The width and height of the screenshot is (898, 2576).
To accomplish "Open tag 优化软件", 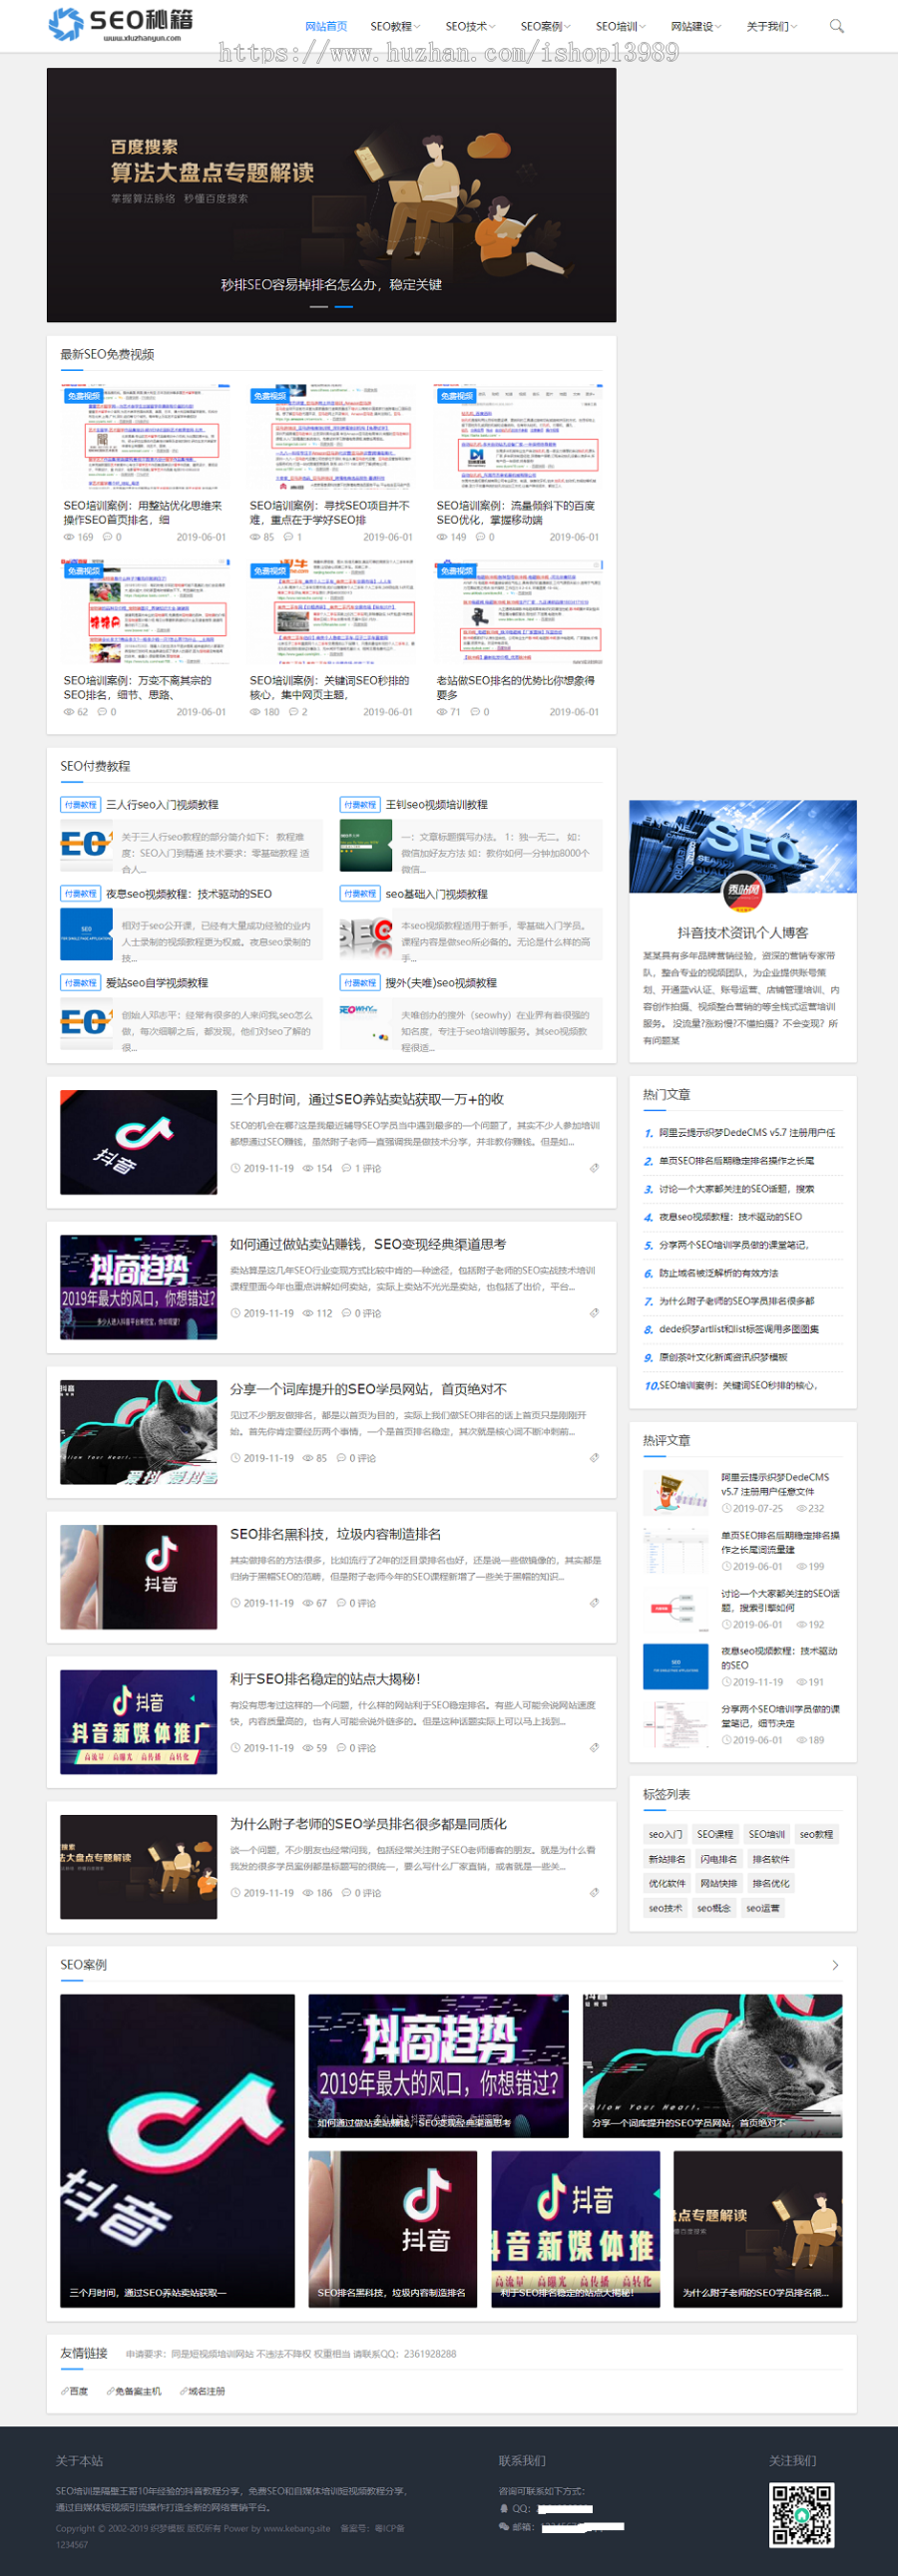I will 667,1883.
